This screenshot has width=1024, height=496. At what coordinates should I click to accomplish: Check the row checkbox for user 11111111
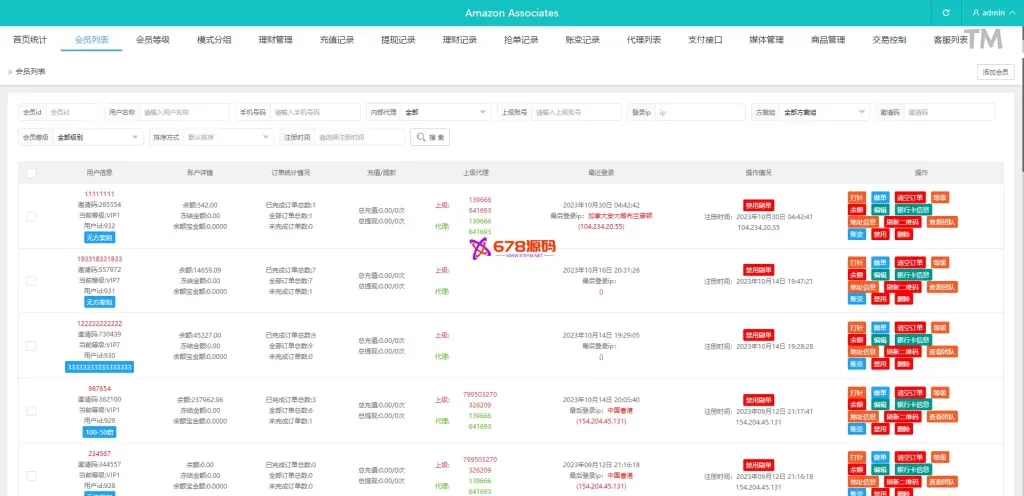coord(31,216)
